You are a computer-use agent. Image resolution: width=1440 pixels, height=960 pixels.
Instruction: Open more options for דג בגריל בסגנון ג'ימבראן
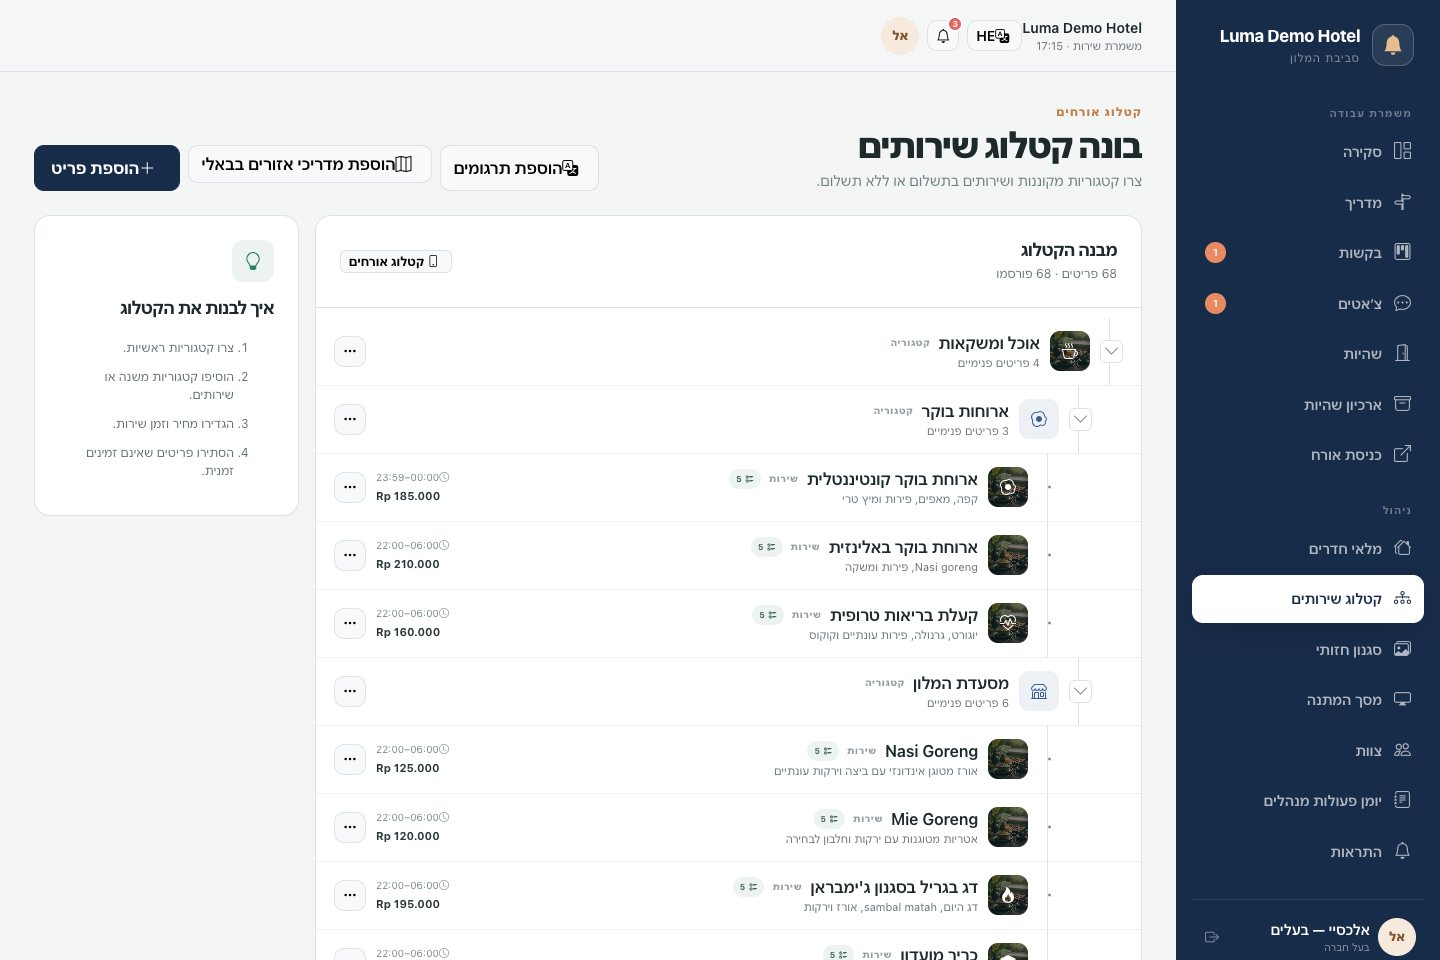tap(350, 895)
